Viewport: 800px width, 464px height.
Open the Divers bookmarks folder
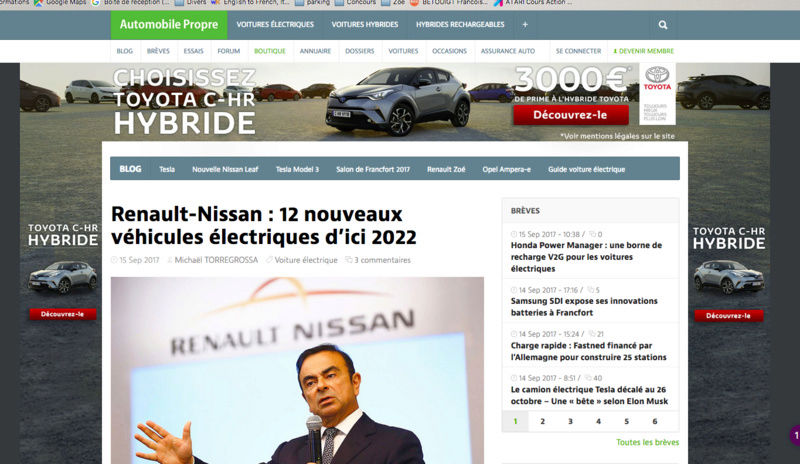point(190,3)
